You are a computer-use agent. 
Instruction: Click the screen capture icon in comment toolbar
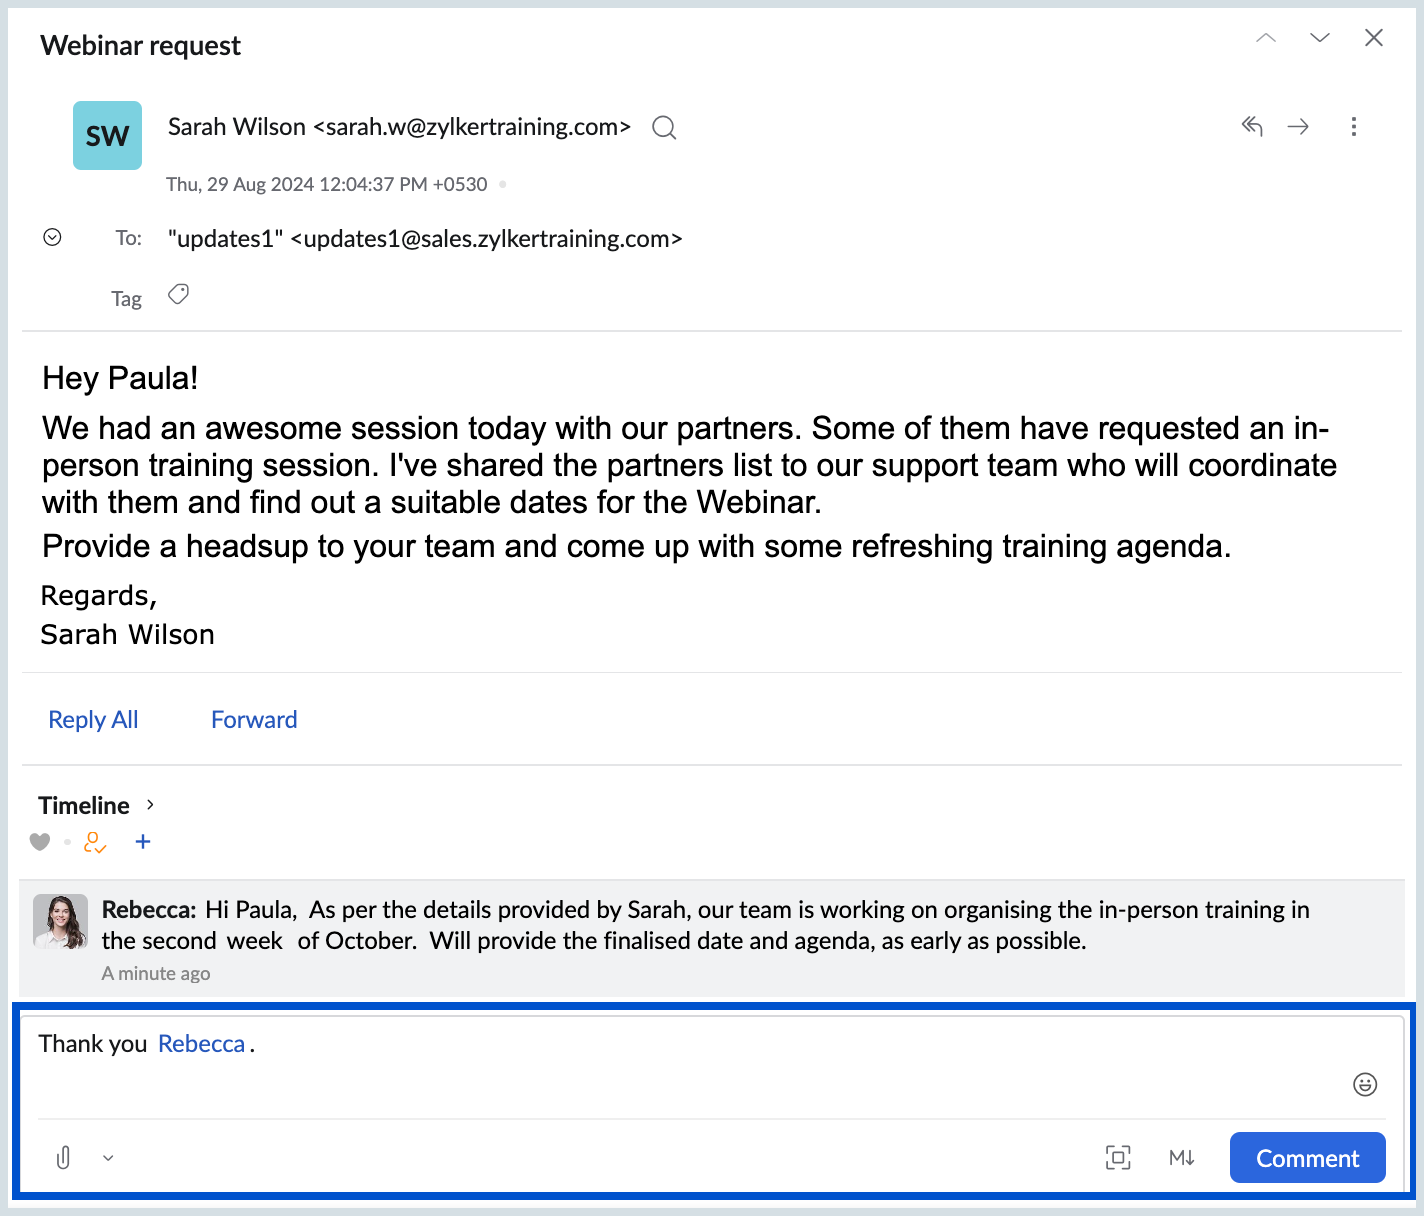click(1118, 1158)
